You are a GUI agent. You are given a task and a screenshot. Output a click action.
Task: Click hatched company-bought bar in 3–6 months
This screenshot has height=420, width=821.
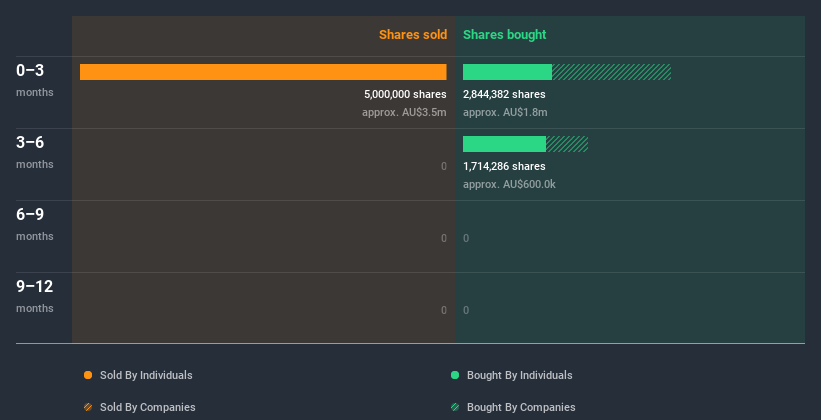[567, 144]
